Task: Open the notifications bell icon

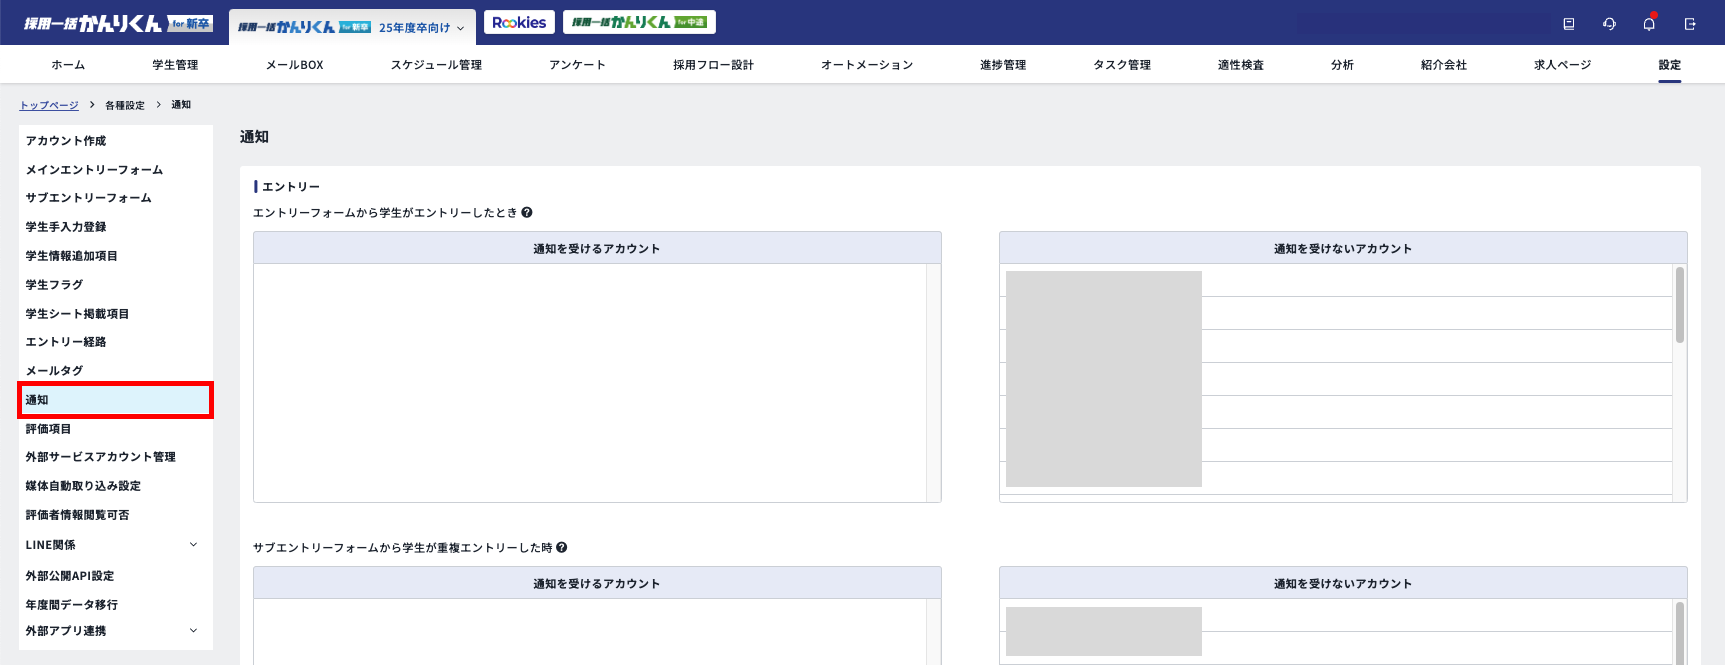Action: point(1649,23)
